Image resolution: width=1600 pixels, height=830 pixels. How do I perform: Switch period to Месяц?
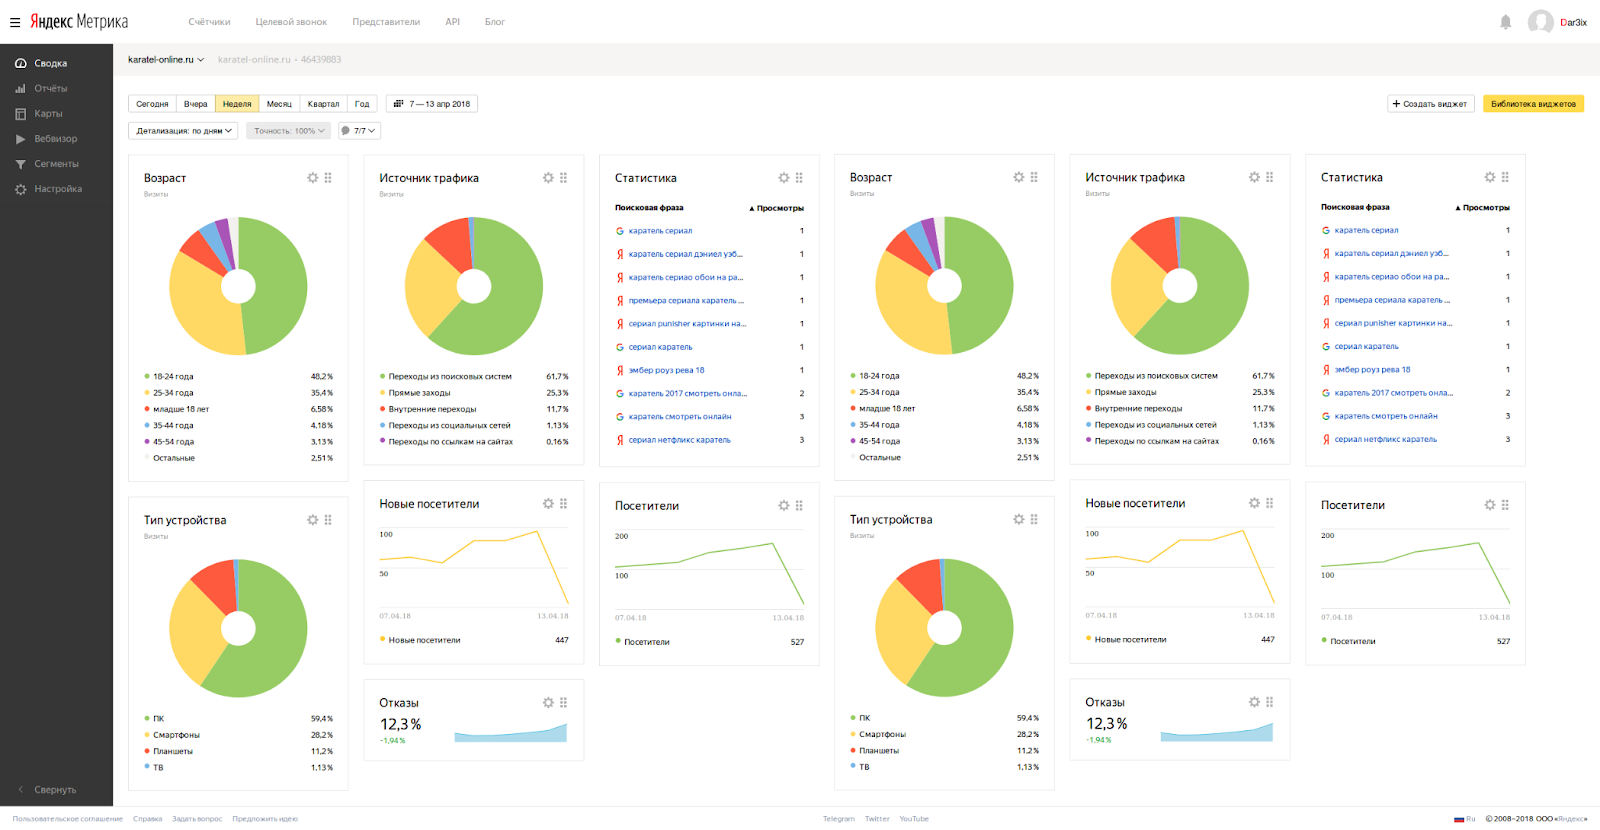[x=279, y=104]
